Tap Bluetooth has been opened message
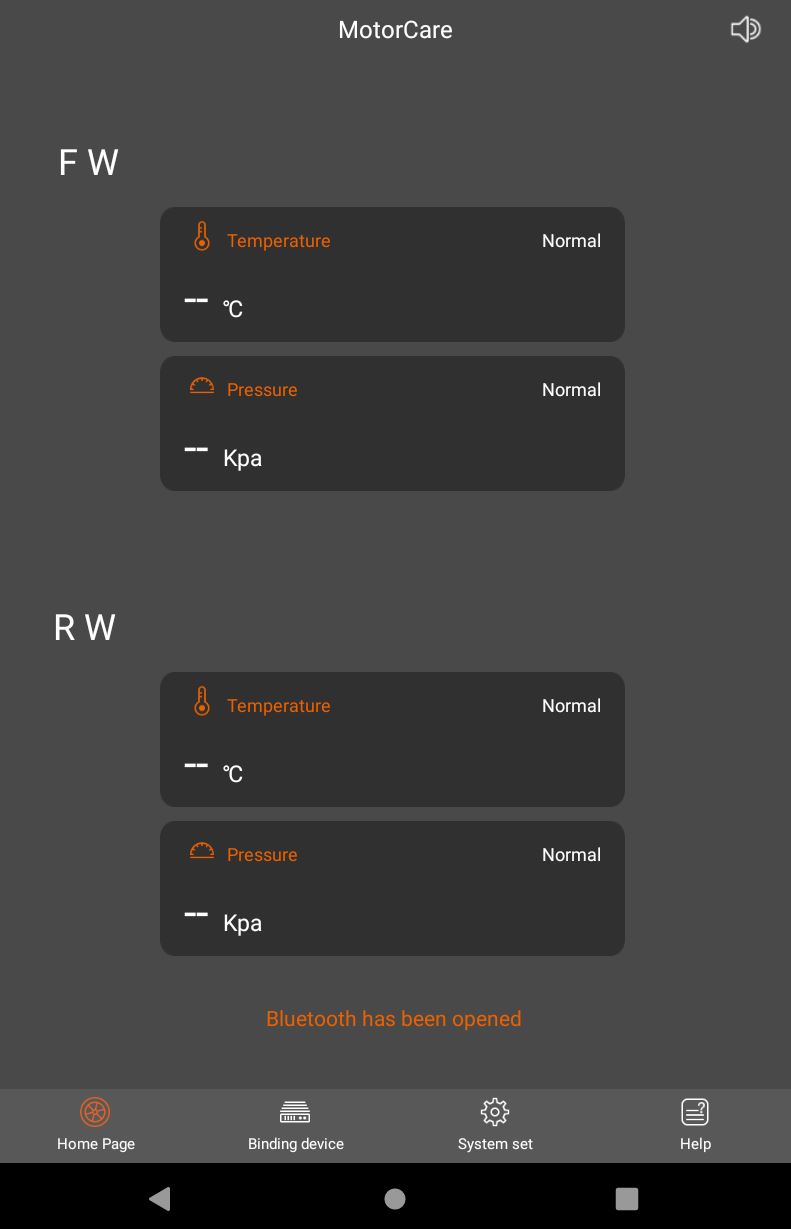This screenshot has width=791, height=1229. coord(394,1019)
